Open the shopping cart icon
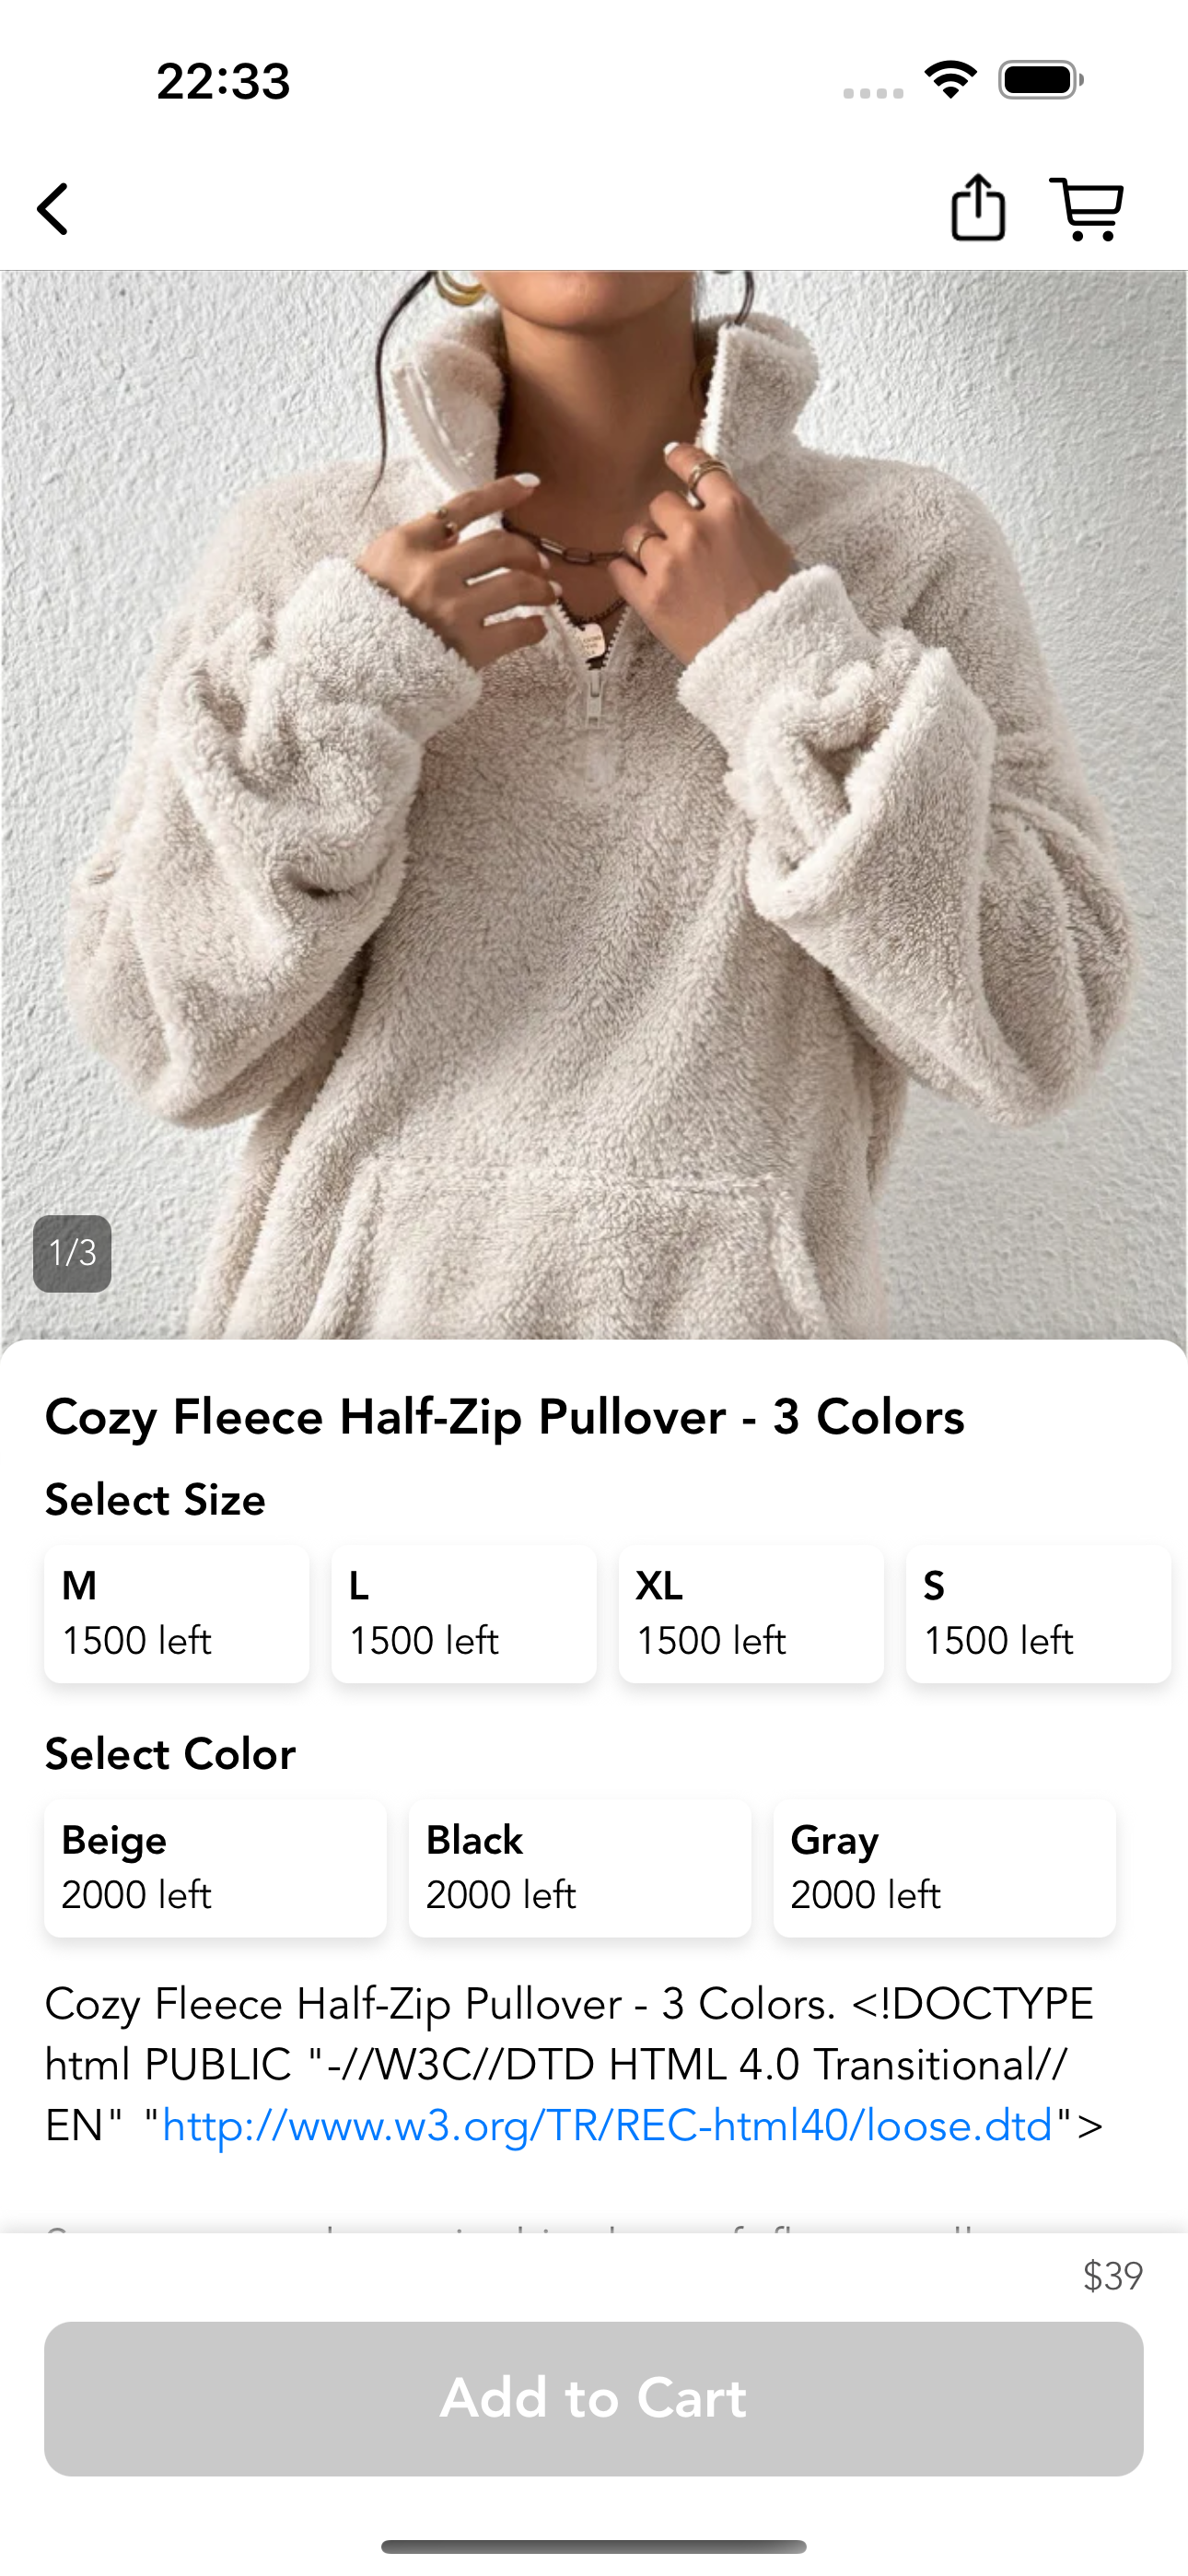1188x2576 pixels. 1086,209
